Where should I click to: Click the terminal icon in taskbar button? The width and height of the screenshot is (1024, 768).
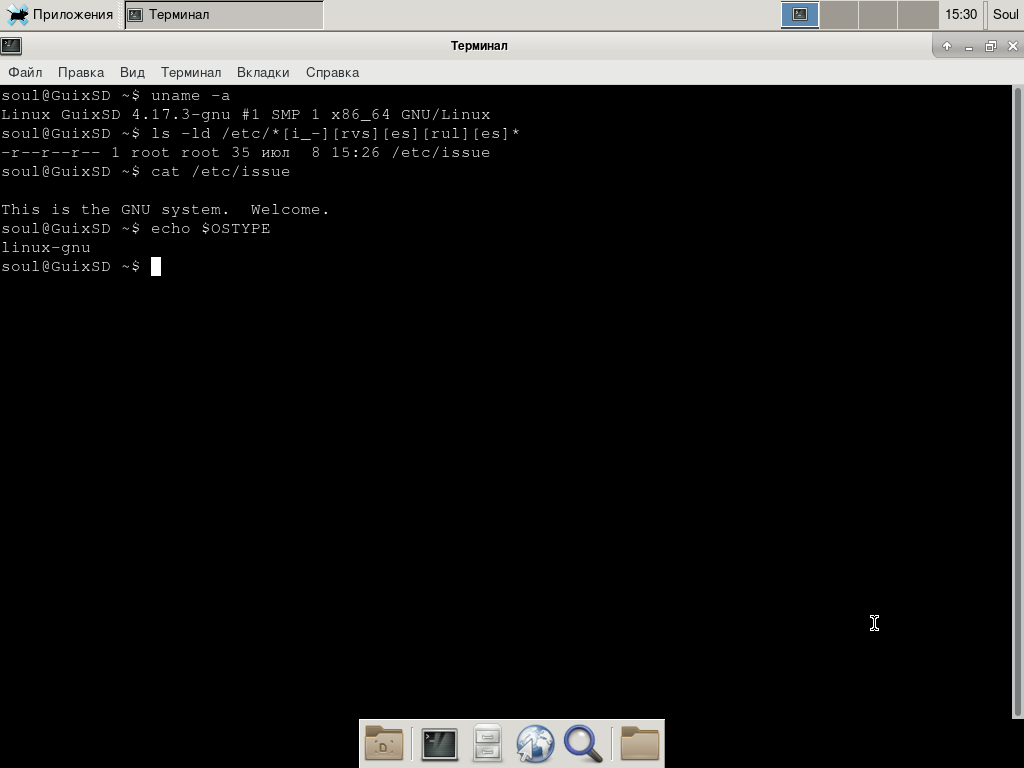click(x=135, y=14)
